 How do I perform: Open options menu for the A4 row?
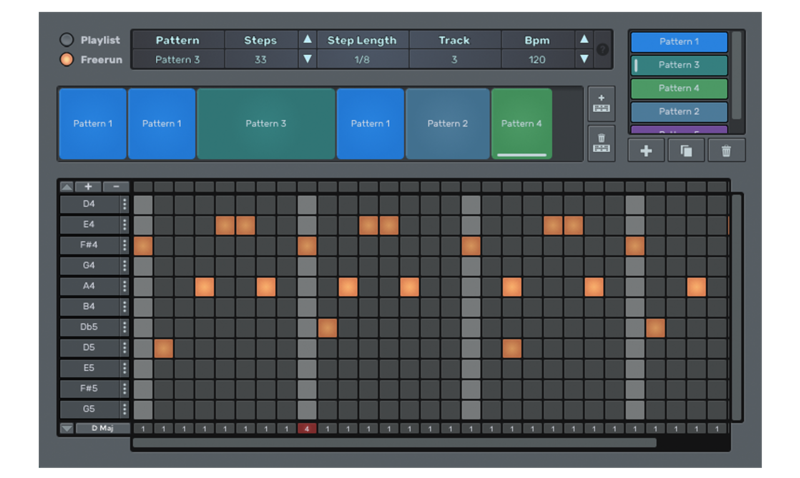125,287
